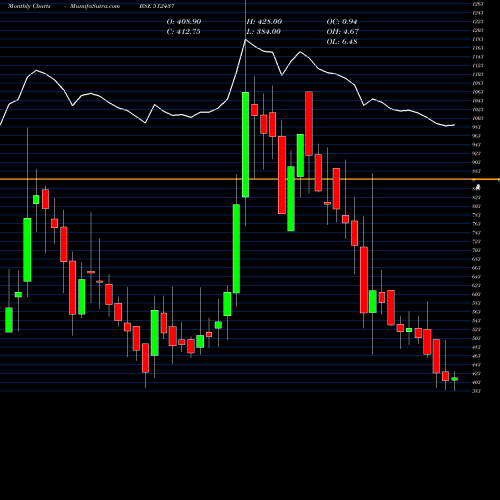Click the 1063 price axis label
Screen dimensions: 500x500
coord(478,92)
